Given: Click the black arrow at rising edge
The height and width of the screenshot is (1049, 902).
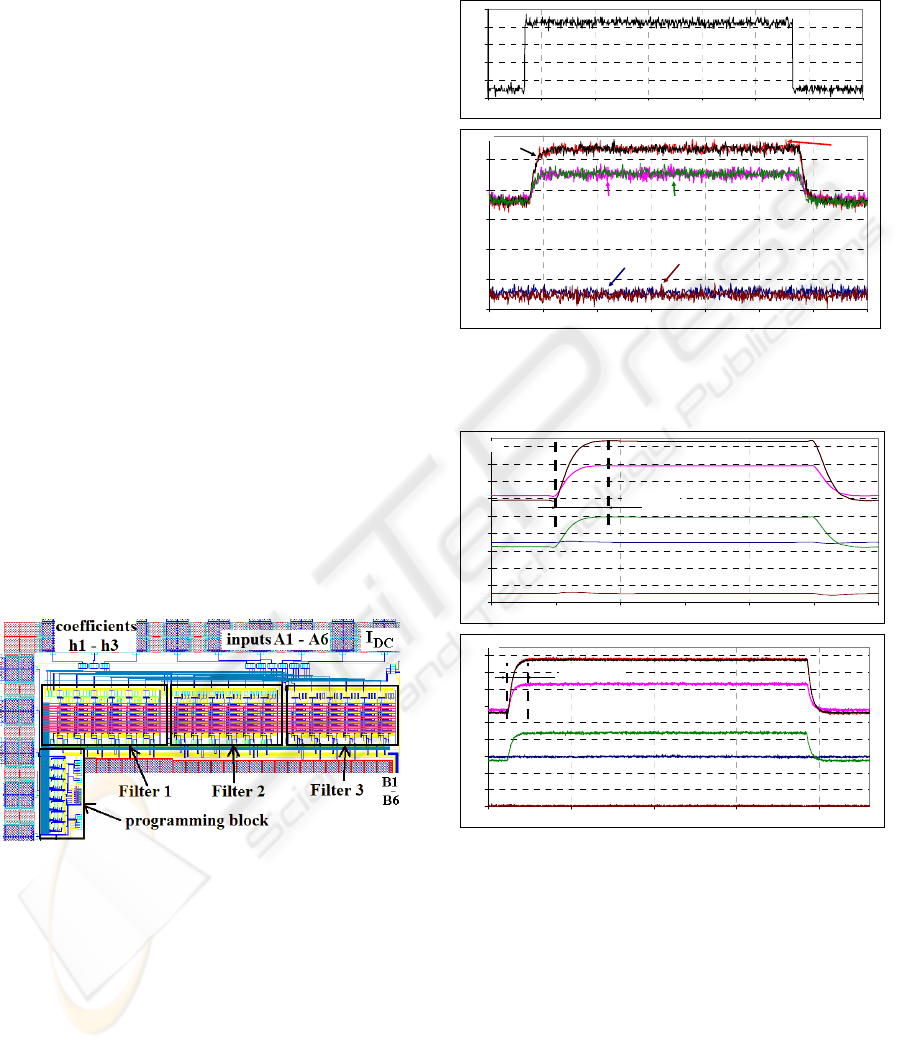Looking at the screenshot, I should click(527, 151).
